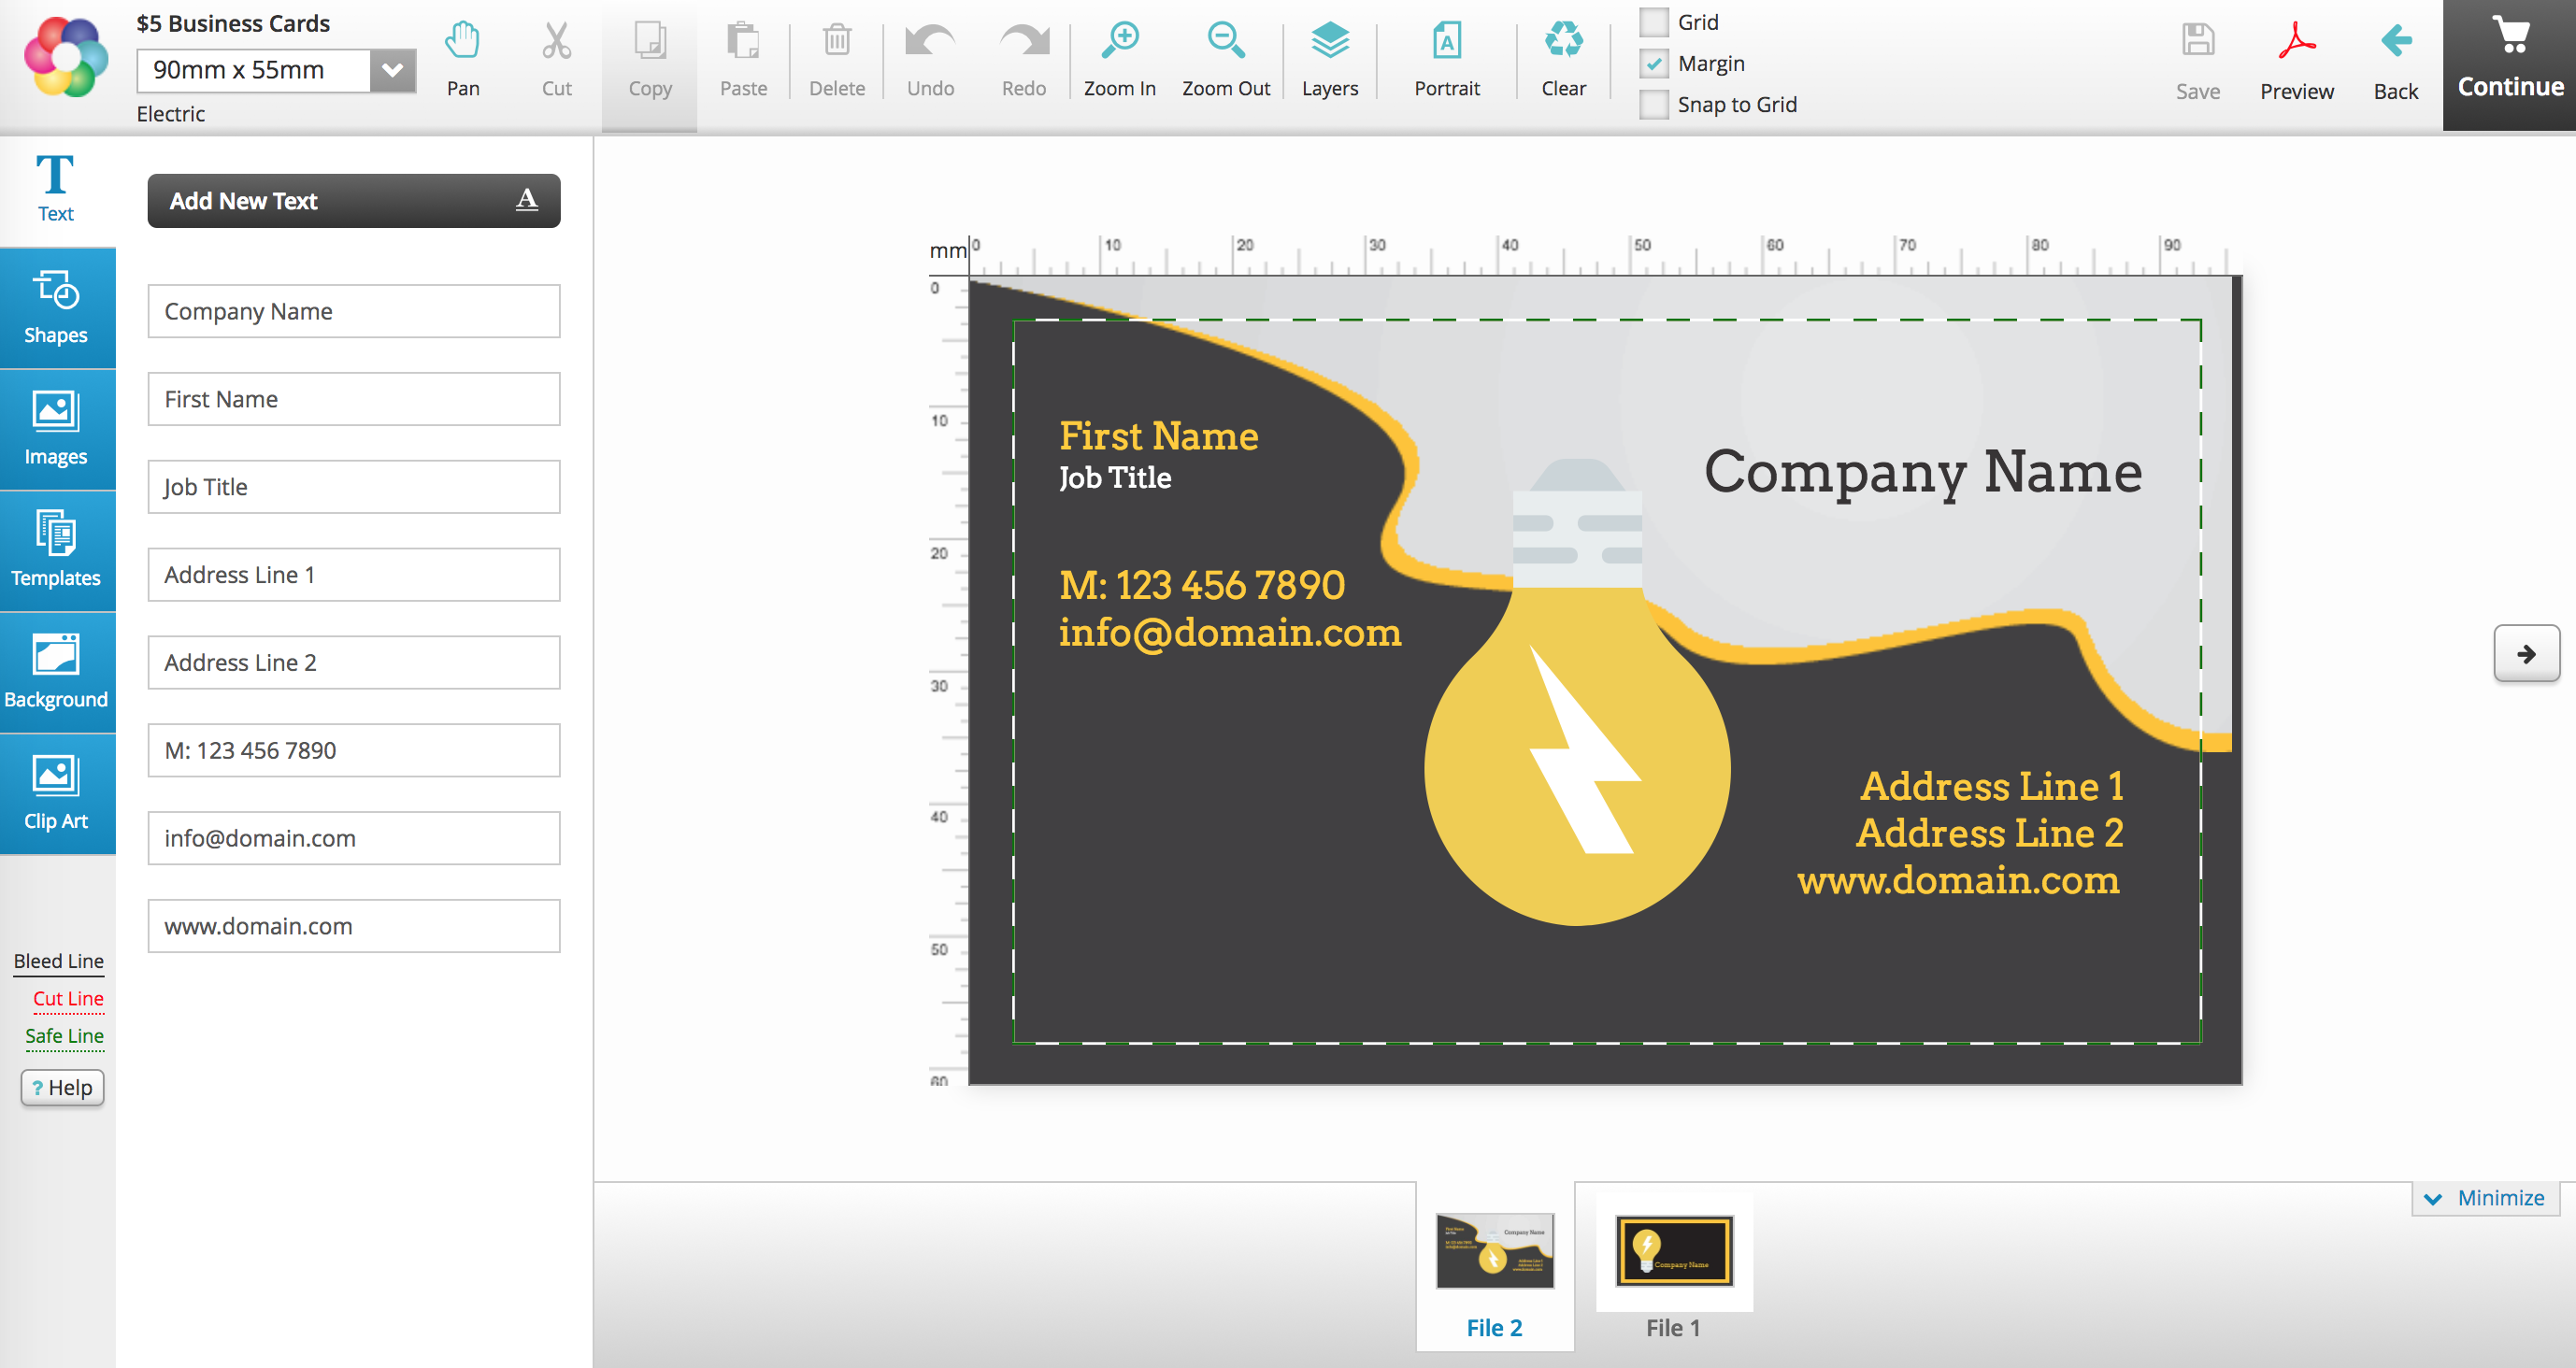Click the Add New Text button
Viewport: 2576px width, 1368px height.
[353, 201]
